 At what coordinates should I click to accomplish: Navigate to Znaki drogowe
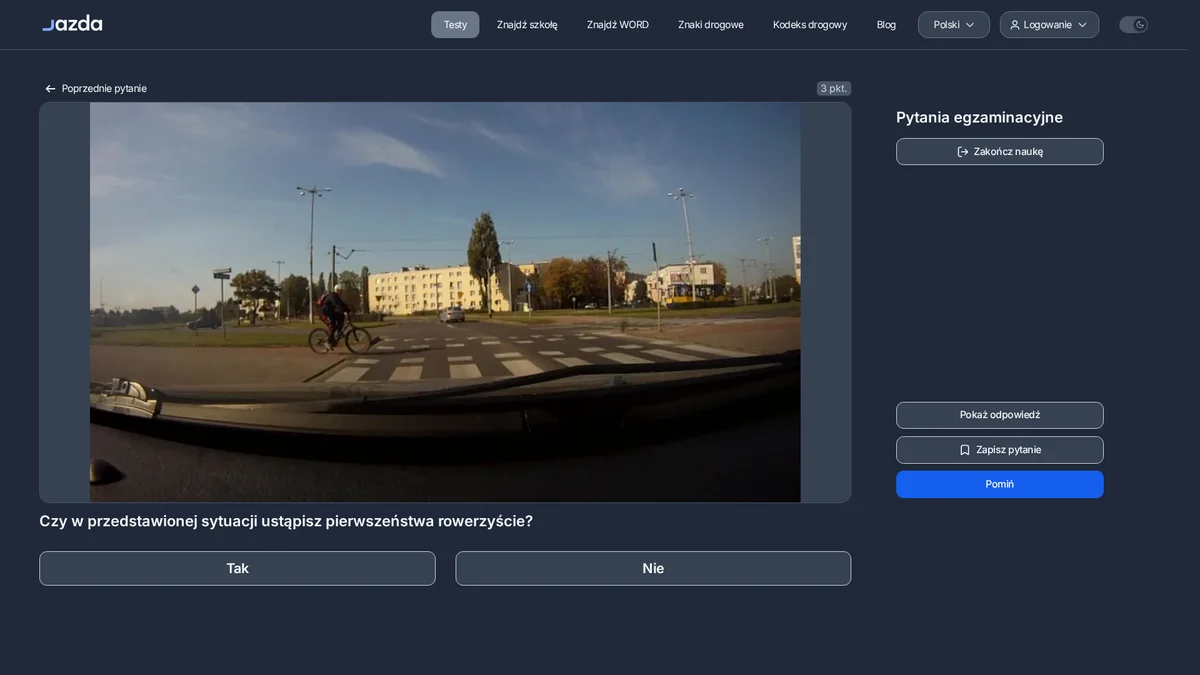click(711, 25)
